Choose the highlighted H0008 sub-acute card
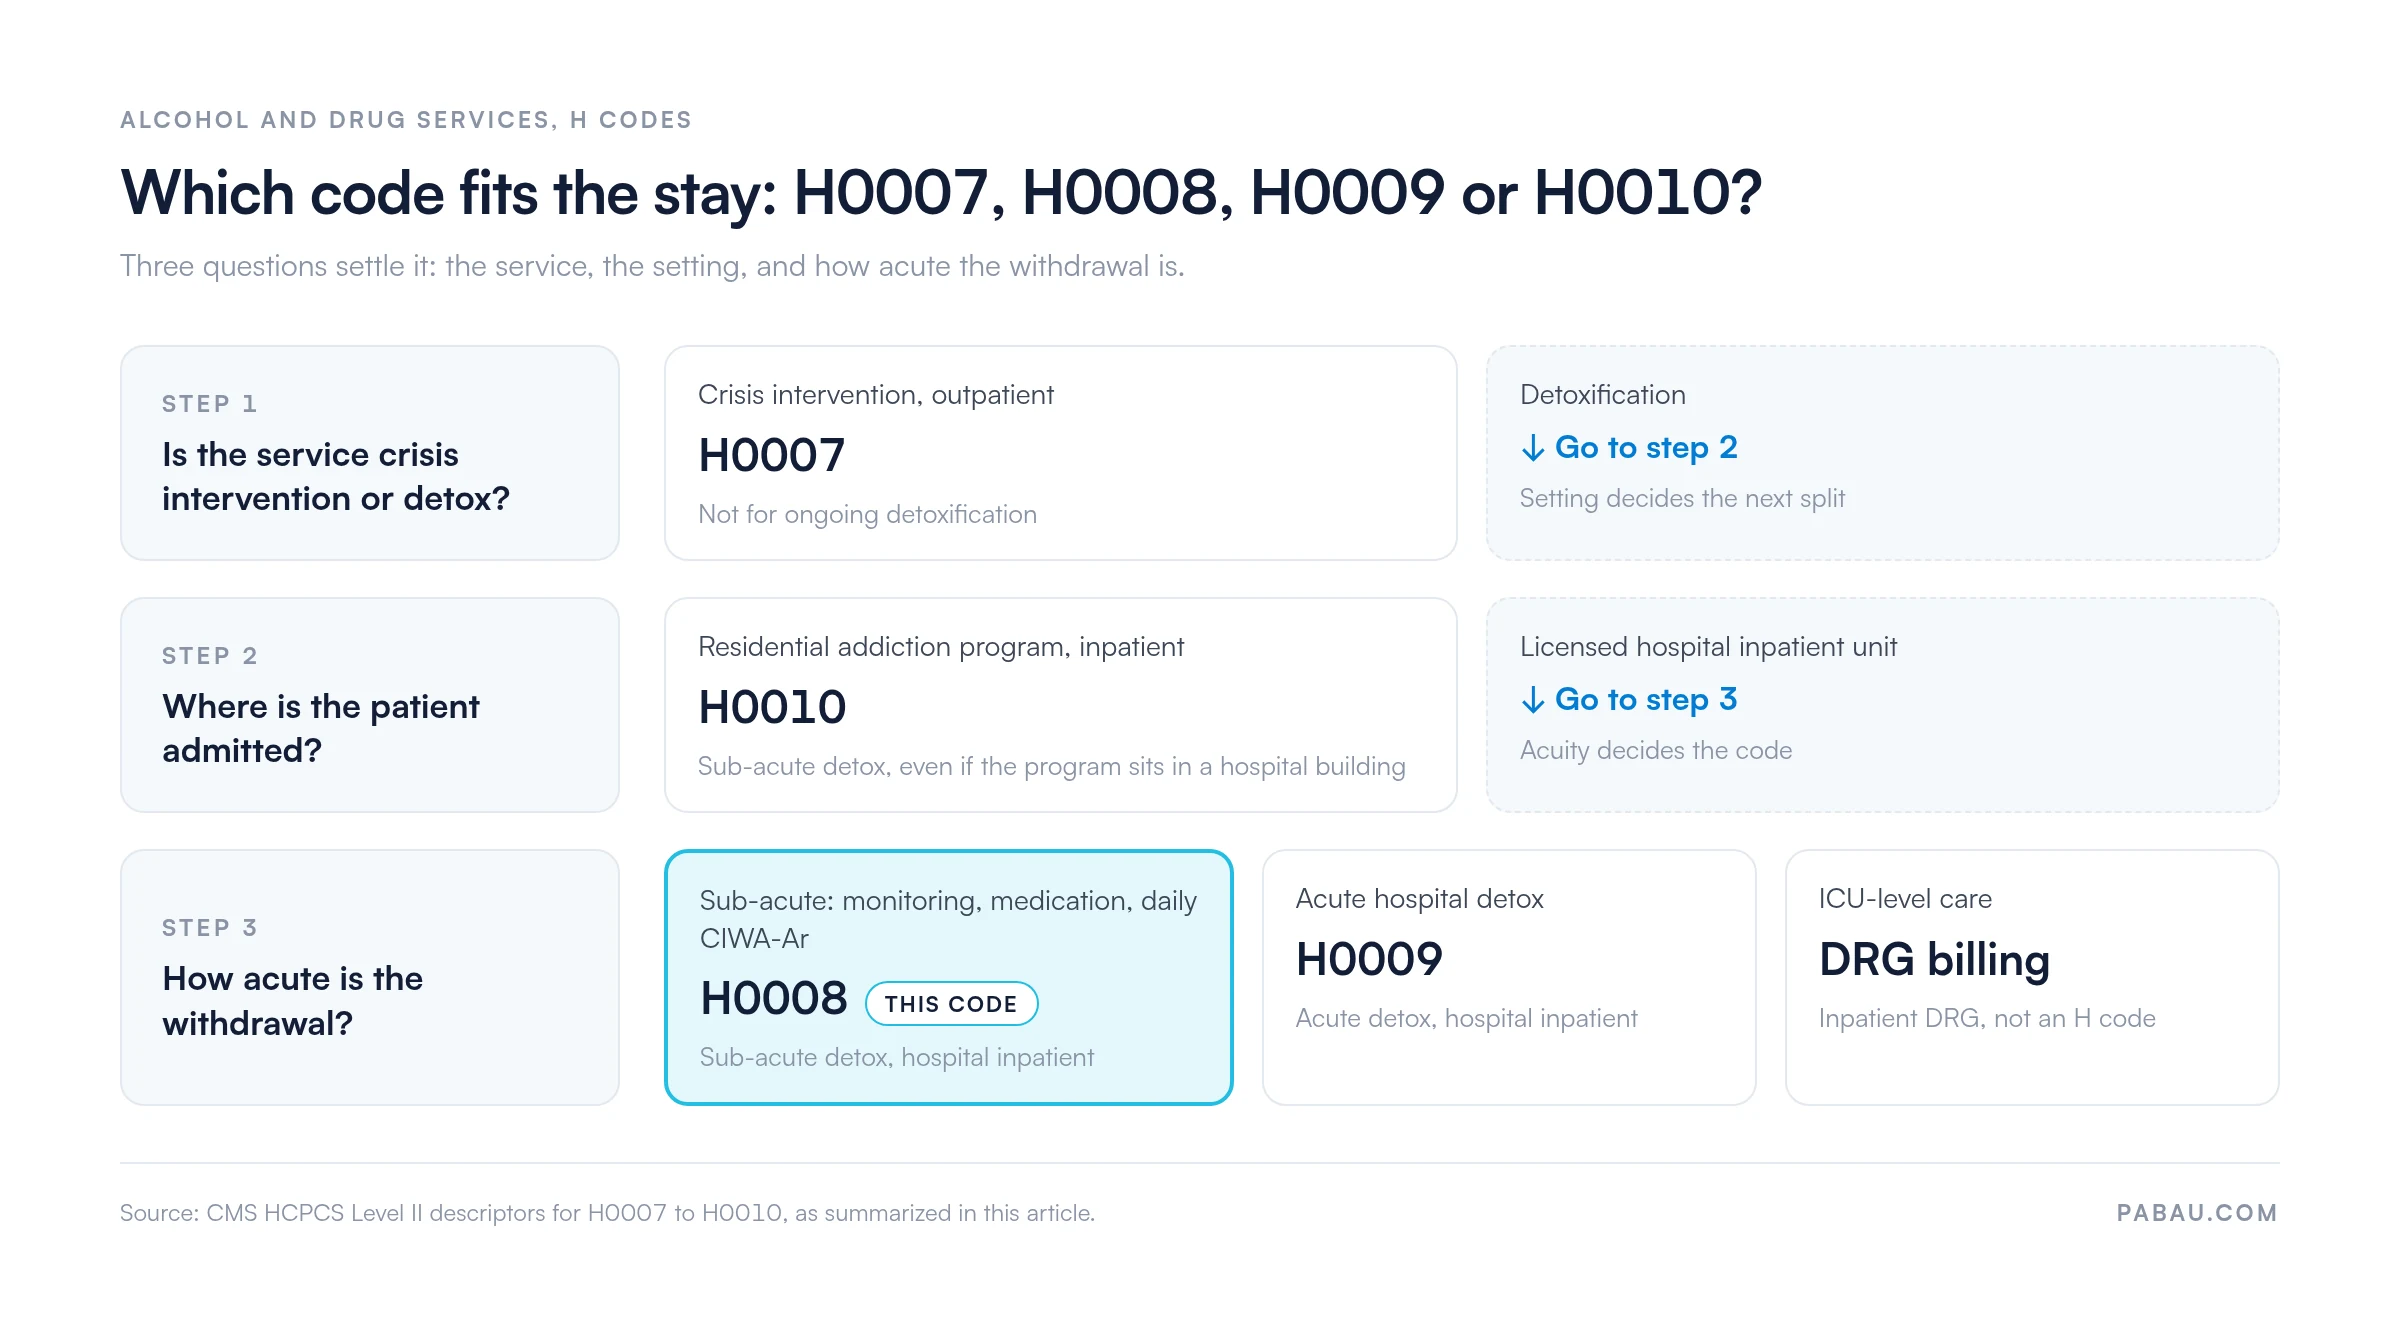The height and width of the screenshot is (1318, 2400). coord(949,977)
